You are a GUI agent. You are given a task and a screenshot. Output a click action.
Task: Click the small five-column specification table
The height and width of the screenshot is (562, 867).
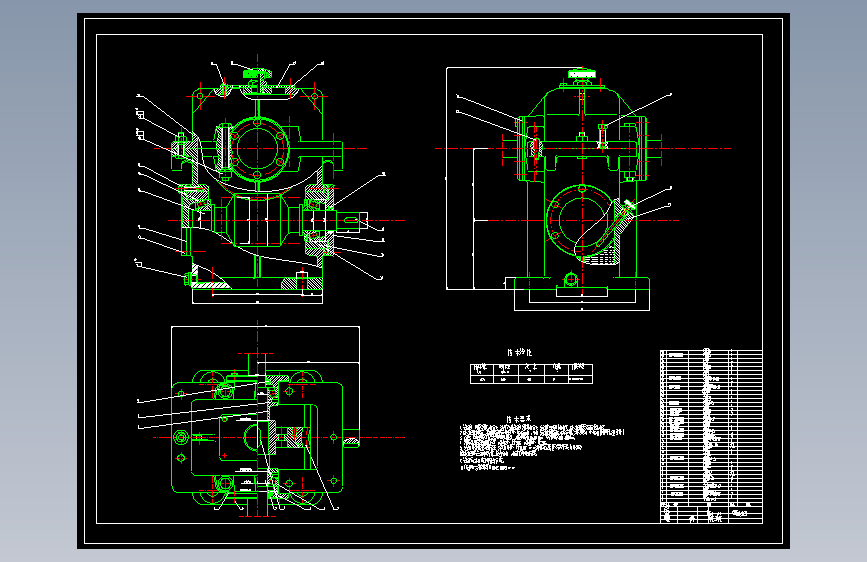click(x=531, y=373)
